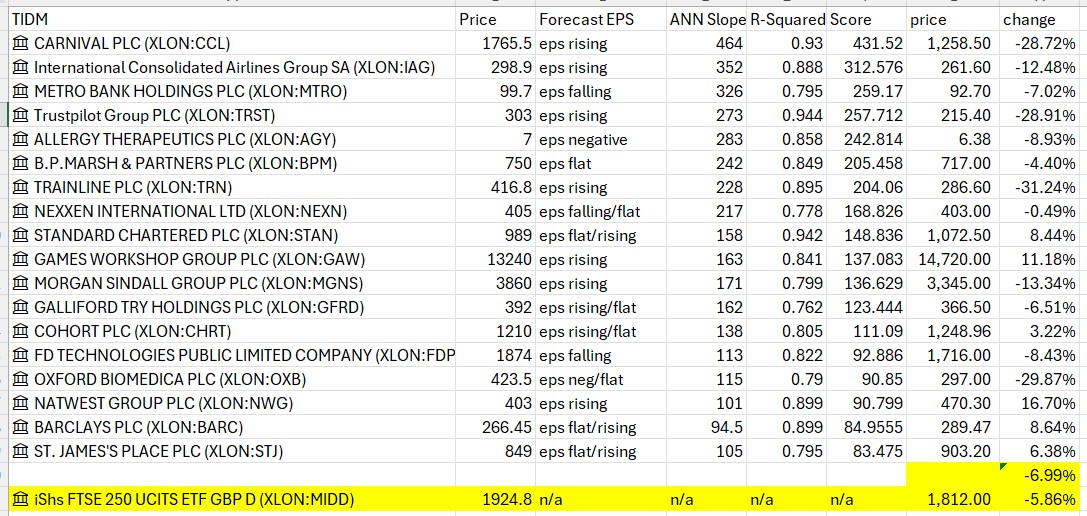Click the stock icon beside ST. JAMES'S PLACE
The width and height of the screenshot is (1087, 516).
[21, 452]
